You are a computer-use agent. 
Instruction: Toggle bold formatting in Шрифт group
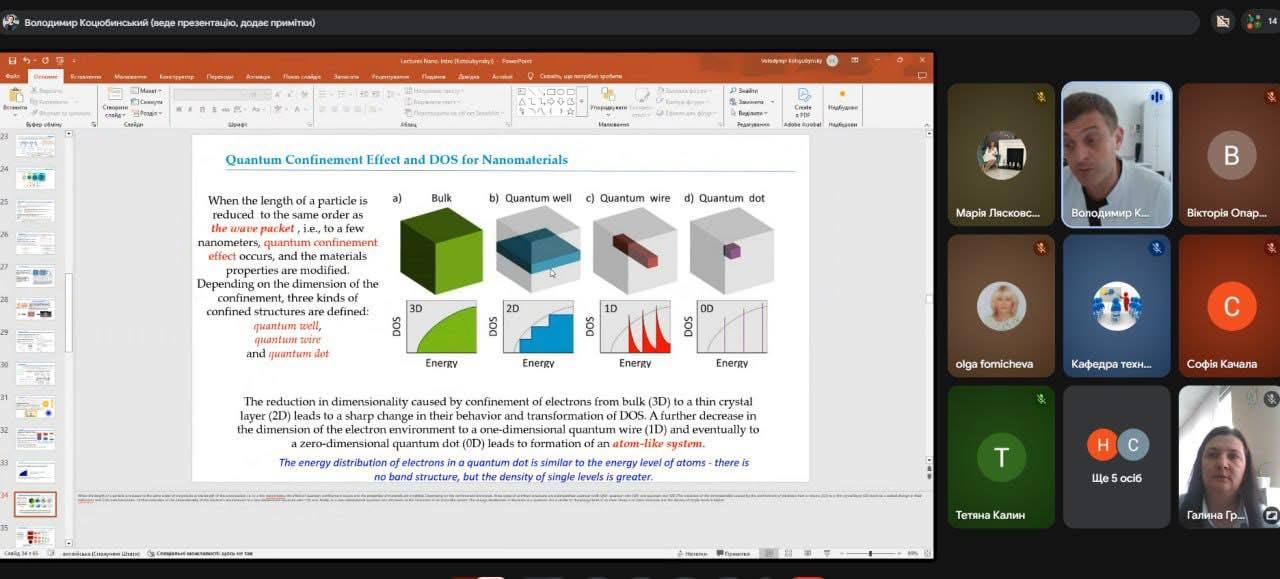click(178, 109)
